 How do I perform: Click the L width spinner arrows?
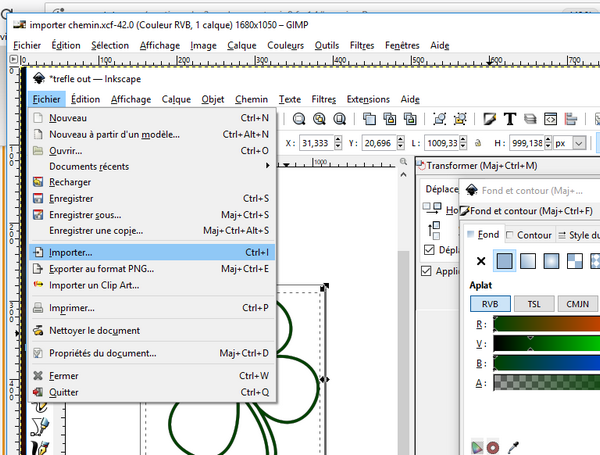pyautogui.click(x=463, y=143)
